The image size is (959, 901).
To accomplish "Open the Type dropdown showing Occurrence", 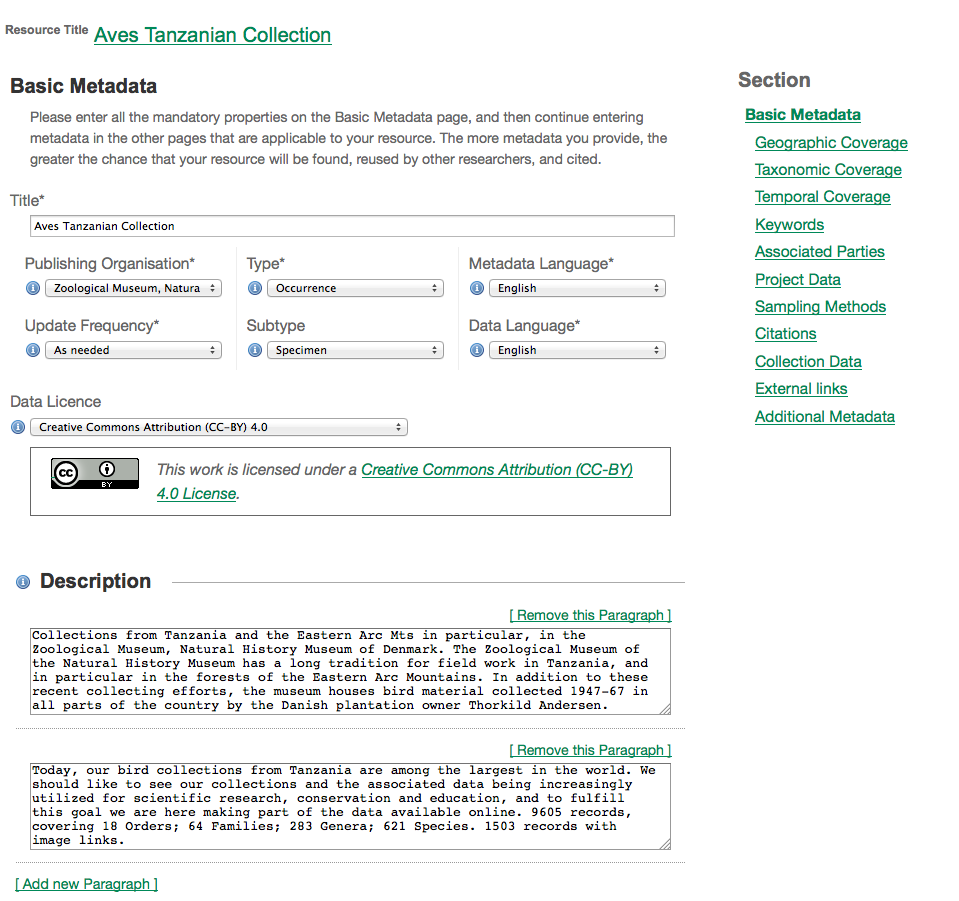I will (355, 288).
